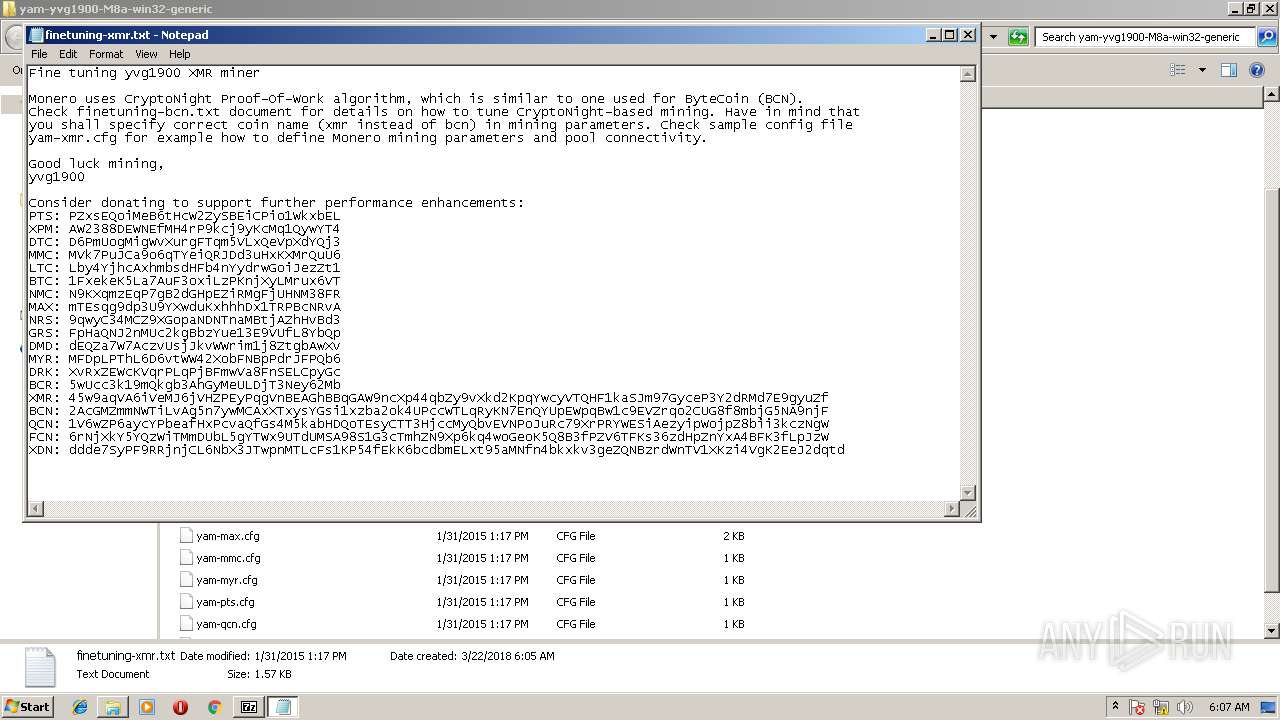This screenshot has height=720, width=1280.
Task: Expand the address bar history dropdown in Explorer
Action: [x=994, y=37]
